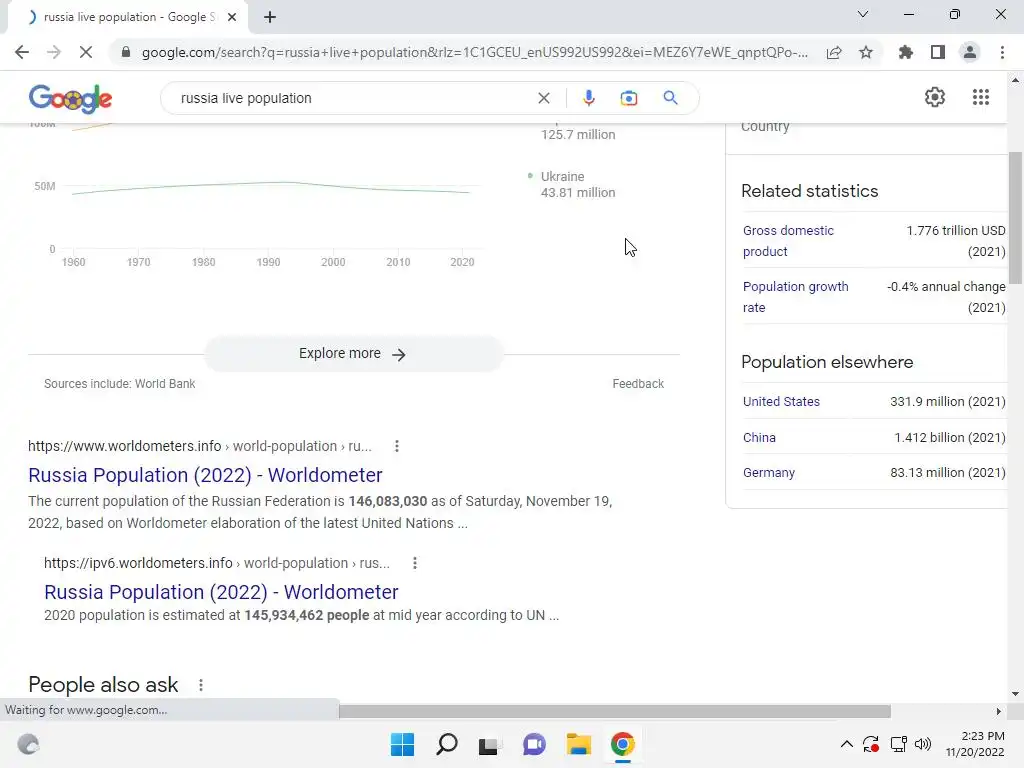1024x768 pixels.
Task: Open the Chrome extensions menu
Action: coord(905,52)
